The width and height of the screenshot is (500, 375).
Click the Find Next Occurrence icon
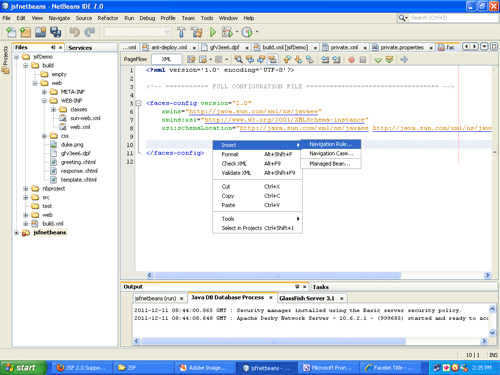[x=261, y=60]
